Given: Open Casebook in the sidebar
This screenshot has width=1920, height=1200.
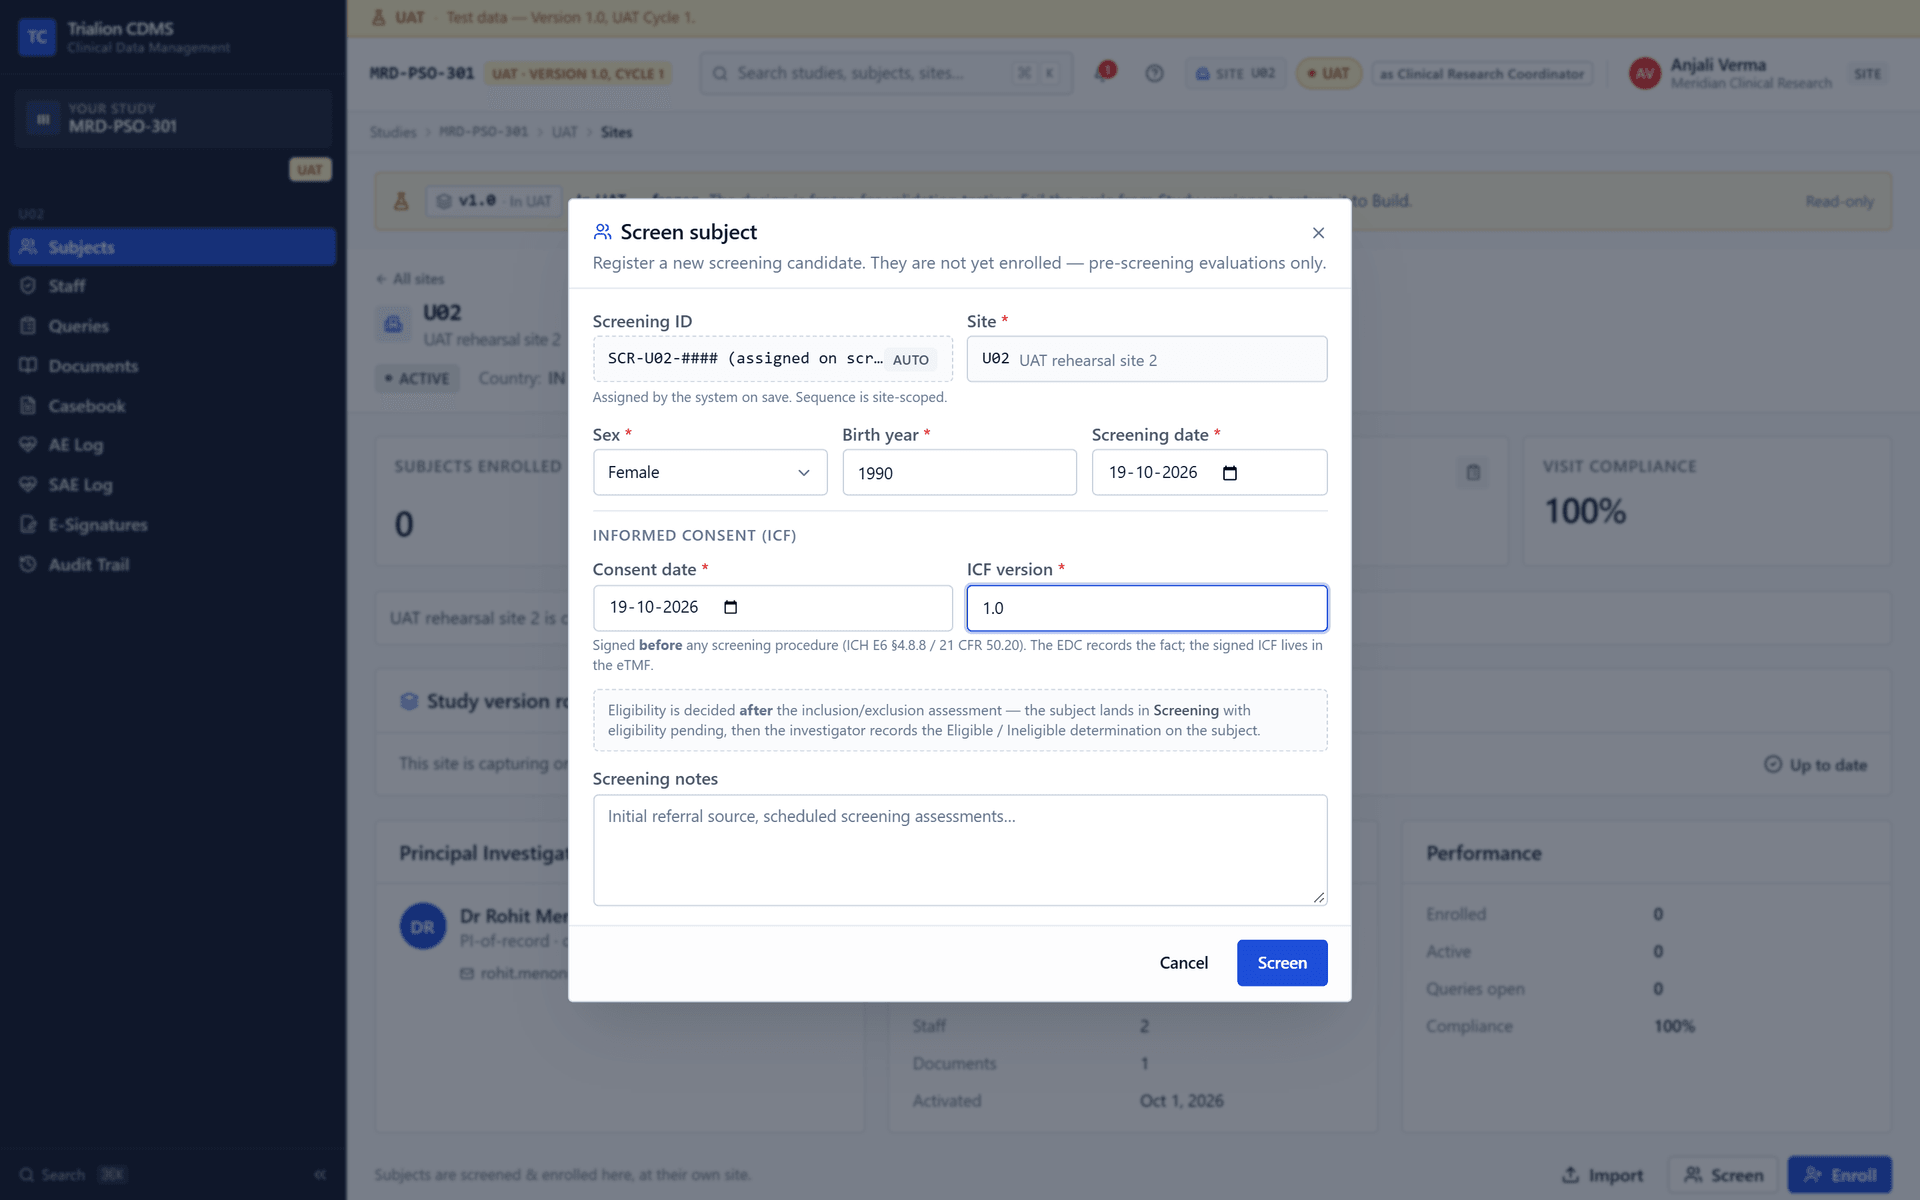Looking at the screenshot, I should [172, 406].
